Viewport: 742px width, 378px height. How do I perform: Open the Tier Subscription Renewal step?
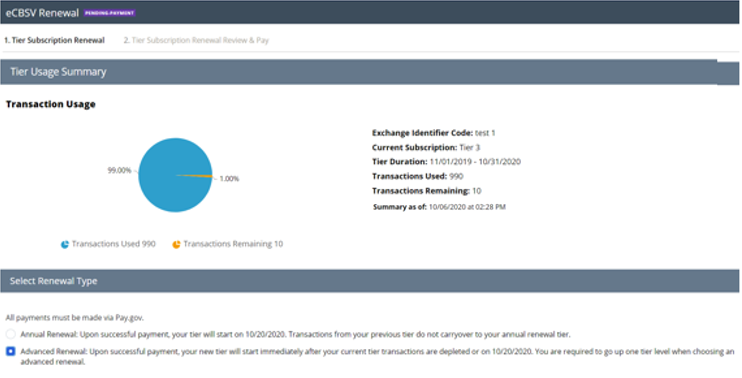tap(54, 40)
